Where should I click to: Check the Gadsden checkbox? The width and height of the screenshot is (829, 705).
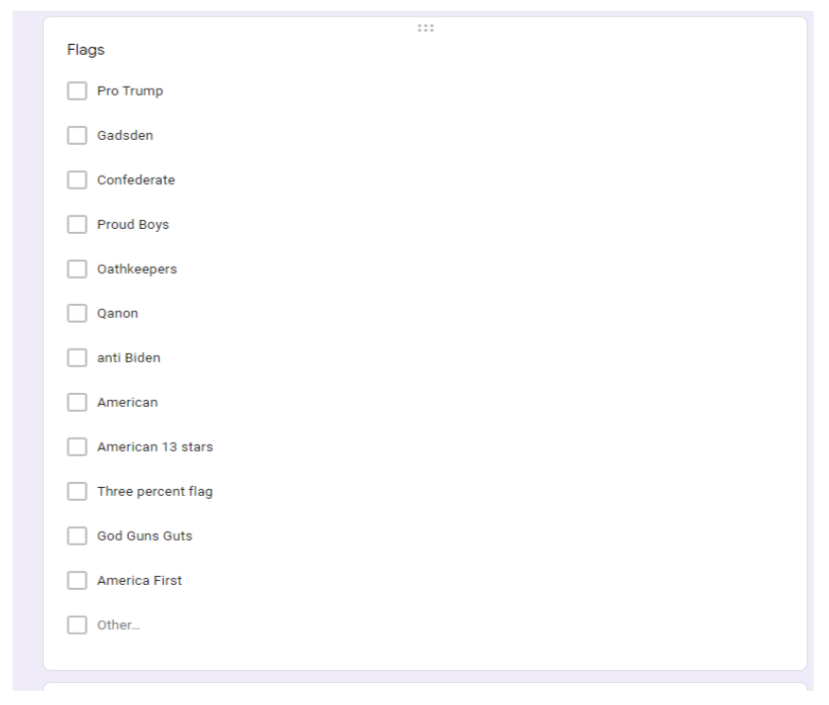(x=78, y=134)
